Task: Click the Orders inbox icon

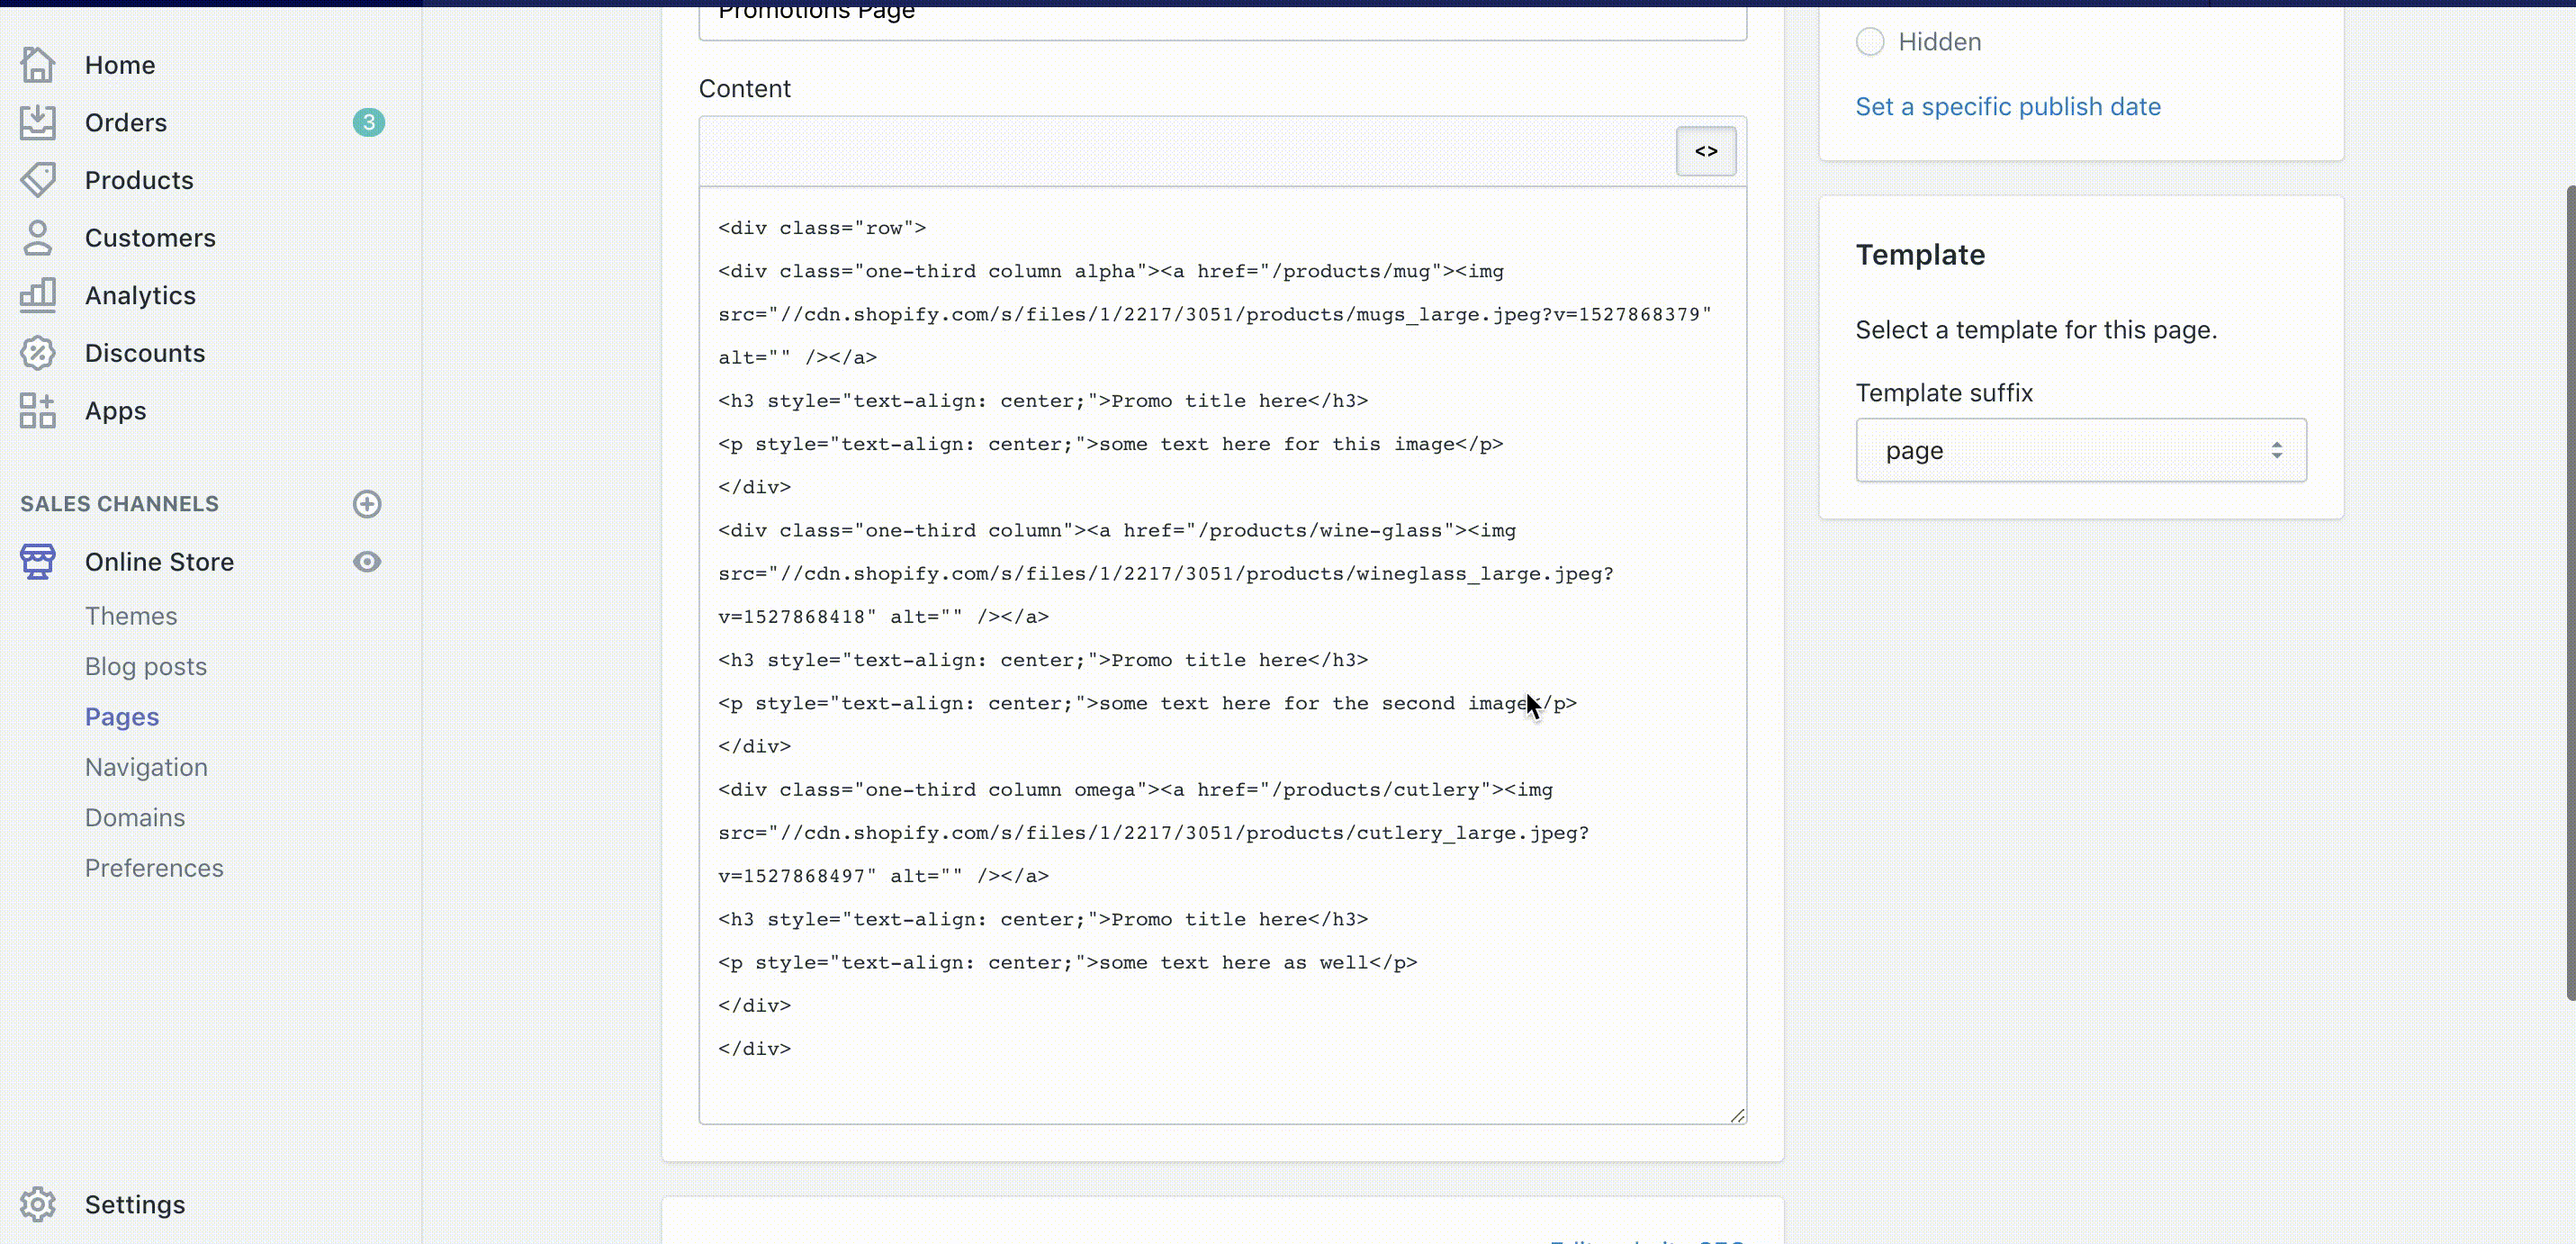Action: coord(37,123)
